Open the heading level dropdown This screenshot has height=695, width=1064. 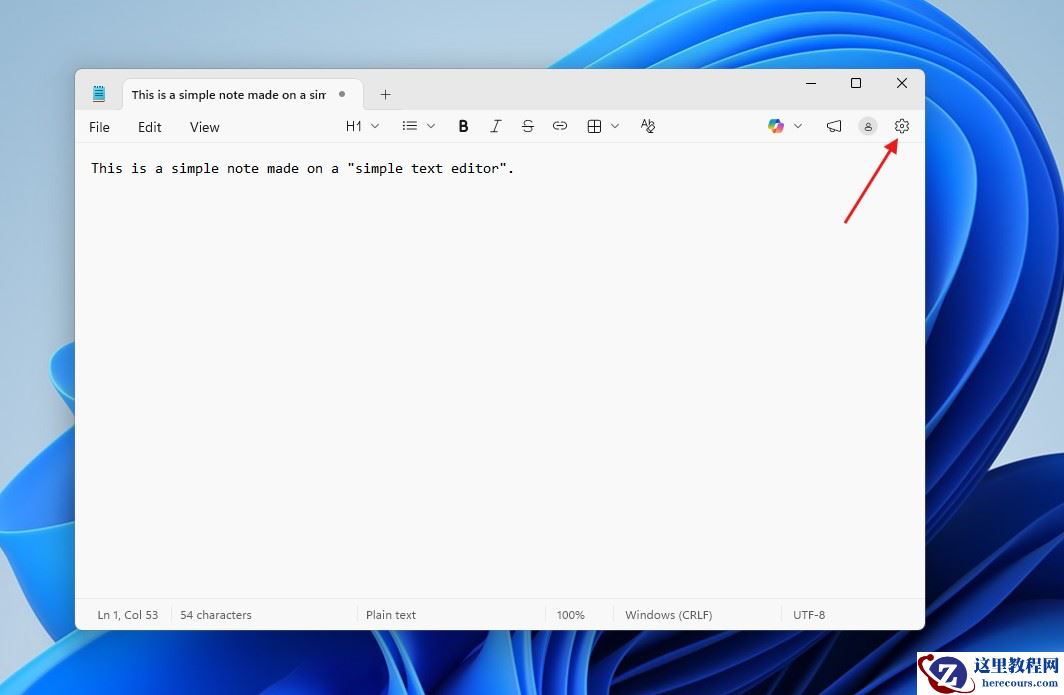(x=362, y=126)
